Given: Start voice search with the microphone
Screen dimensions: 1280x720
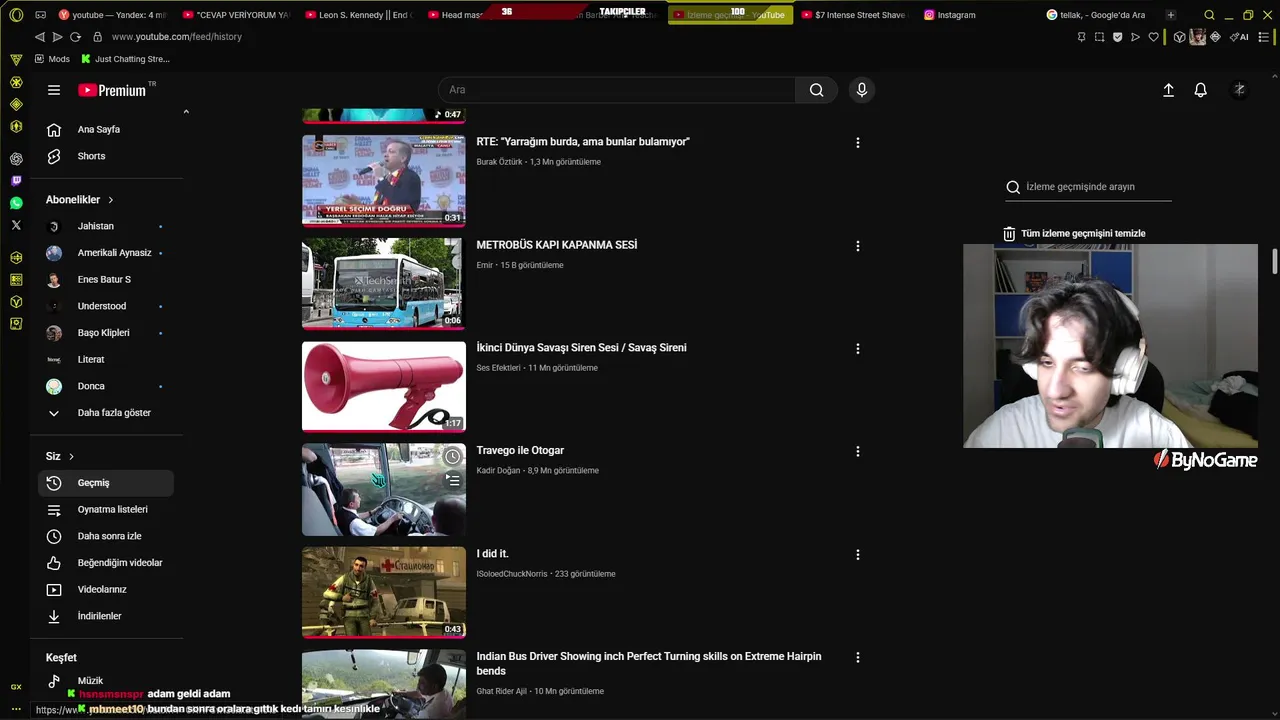Looking at the screenshot, I should 862,90.
